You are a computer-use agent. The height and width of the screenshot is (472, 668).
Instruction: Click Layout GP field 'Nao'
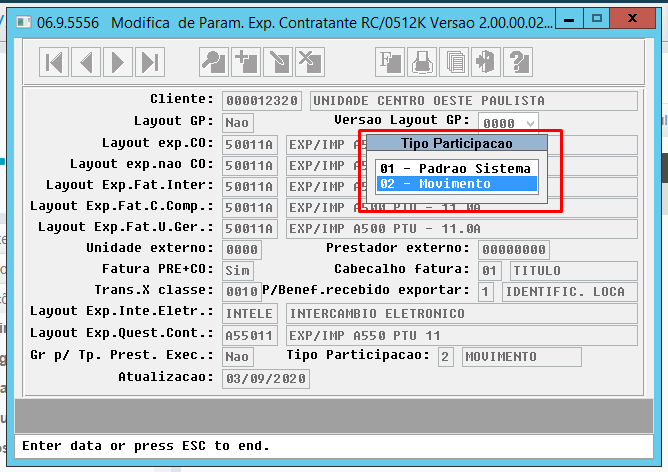coord(238,123)
